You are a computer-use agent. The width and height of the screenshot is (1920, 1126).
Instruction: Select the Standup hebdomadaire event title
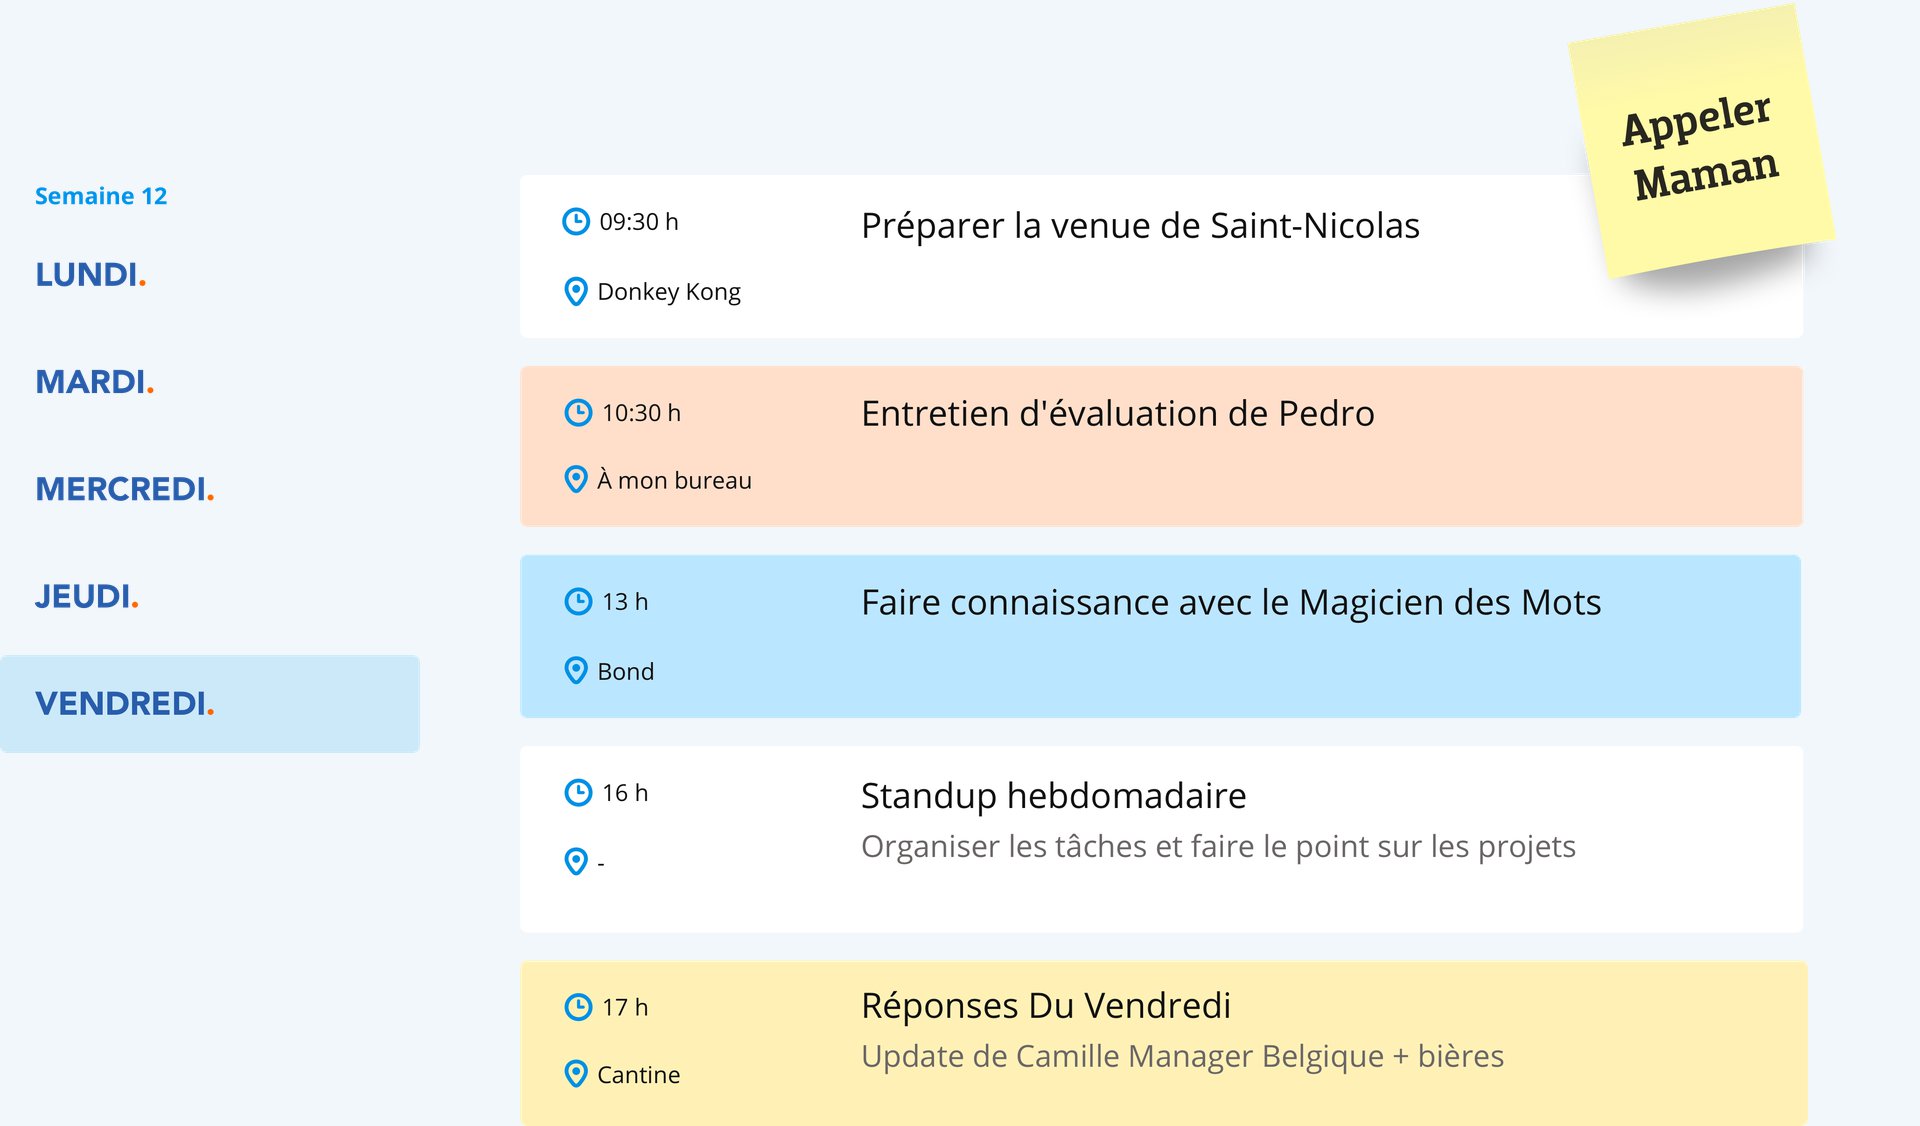[x=1053, y=796]
